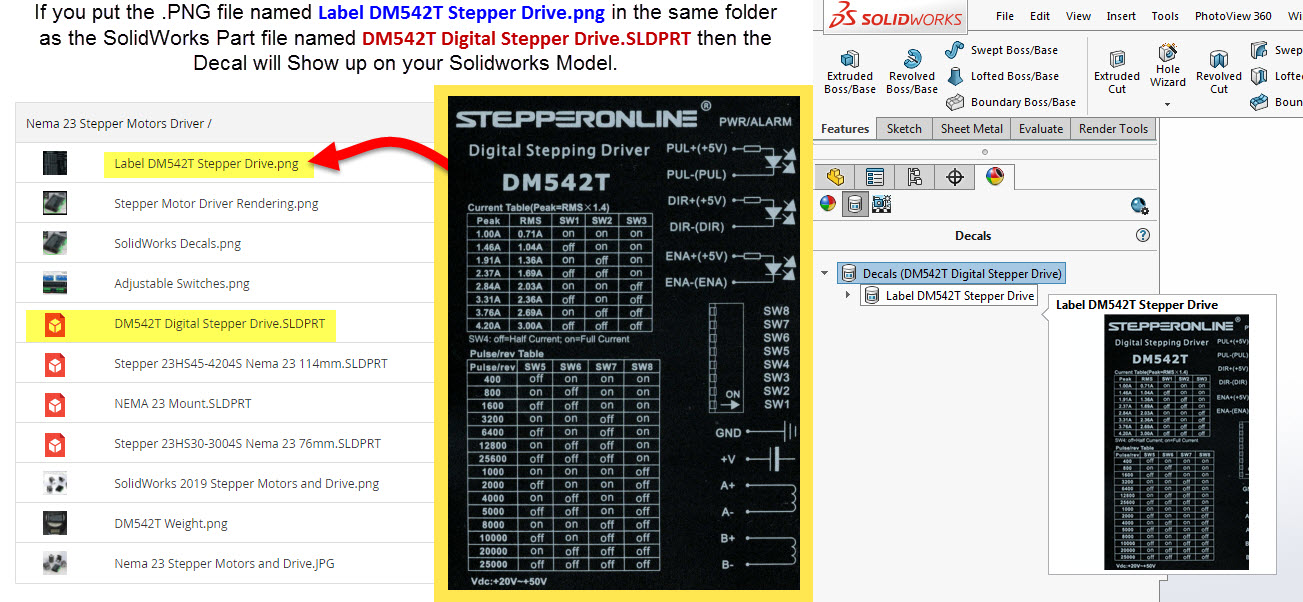Select the Extruded Boss/Base tool
1303x602 pixels.
[849, 72]
